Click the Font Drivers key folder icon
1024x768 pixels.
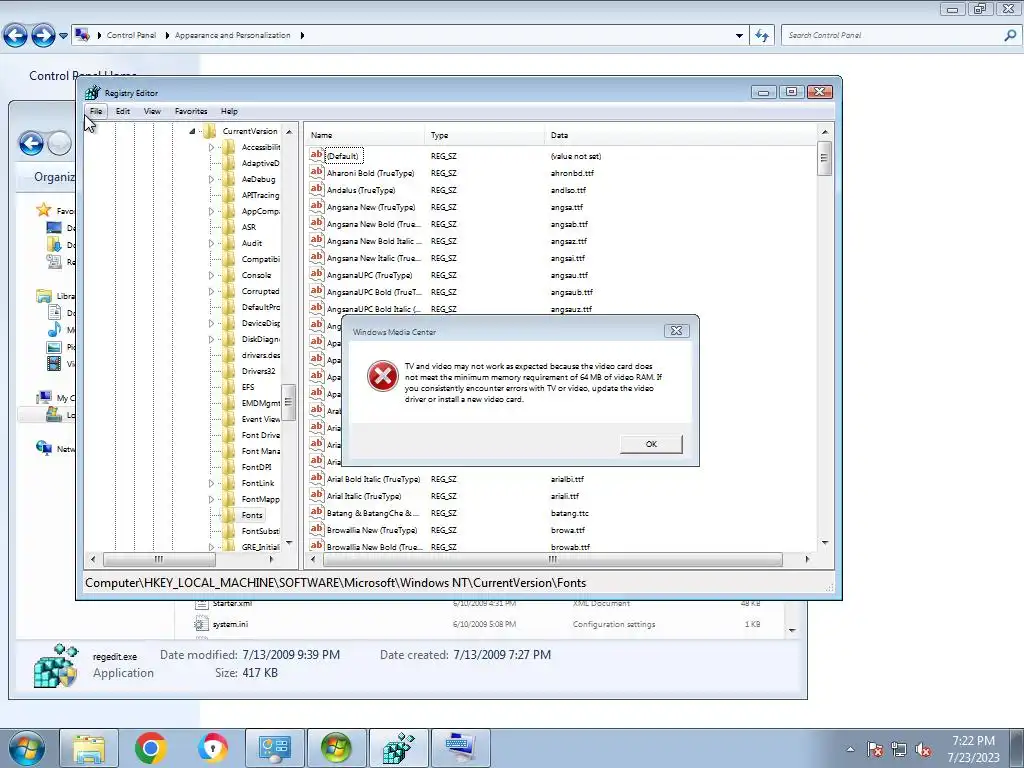click(x=229, y=435)
